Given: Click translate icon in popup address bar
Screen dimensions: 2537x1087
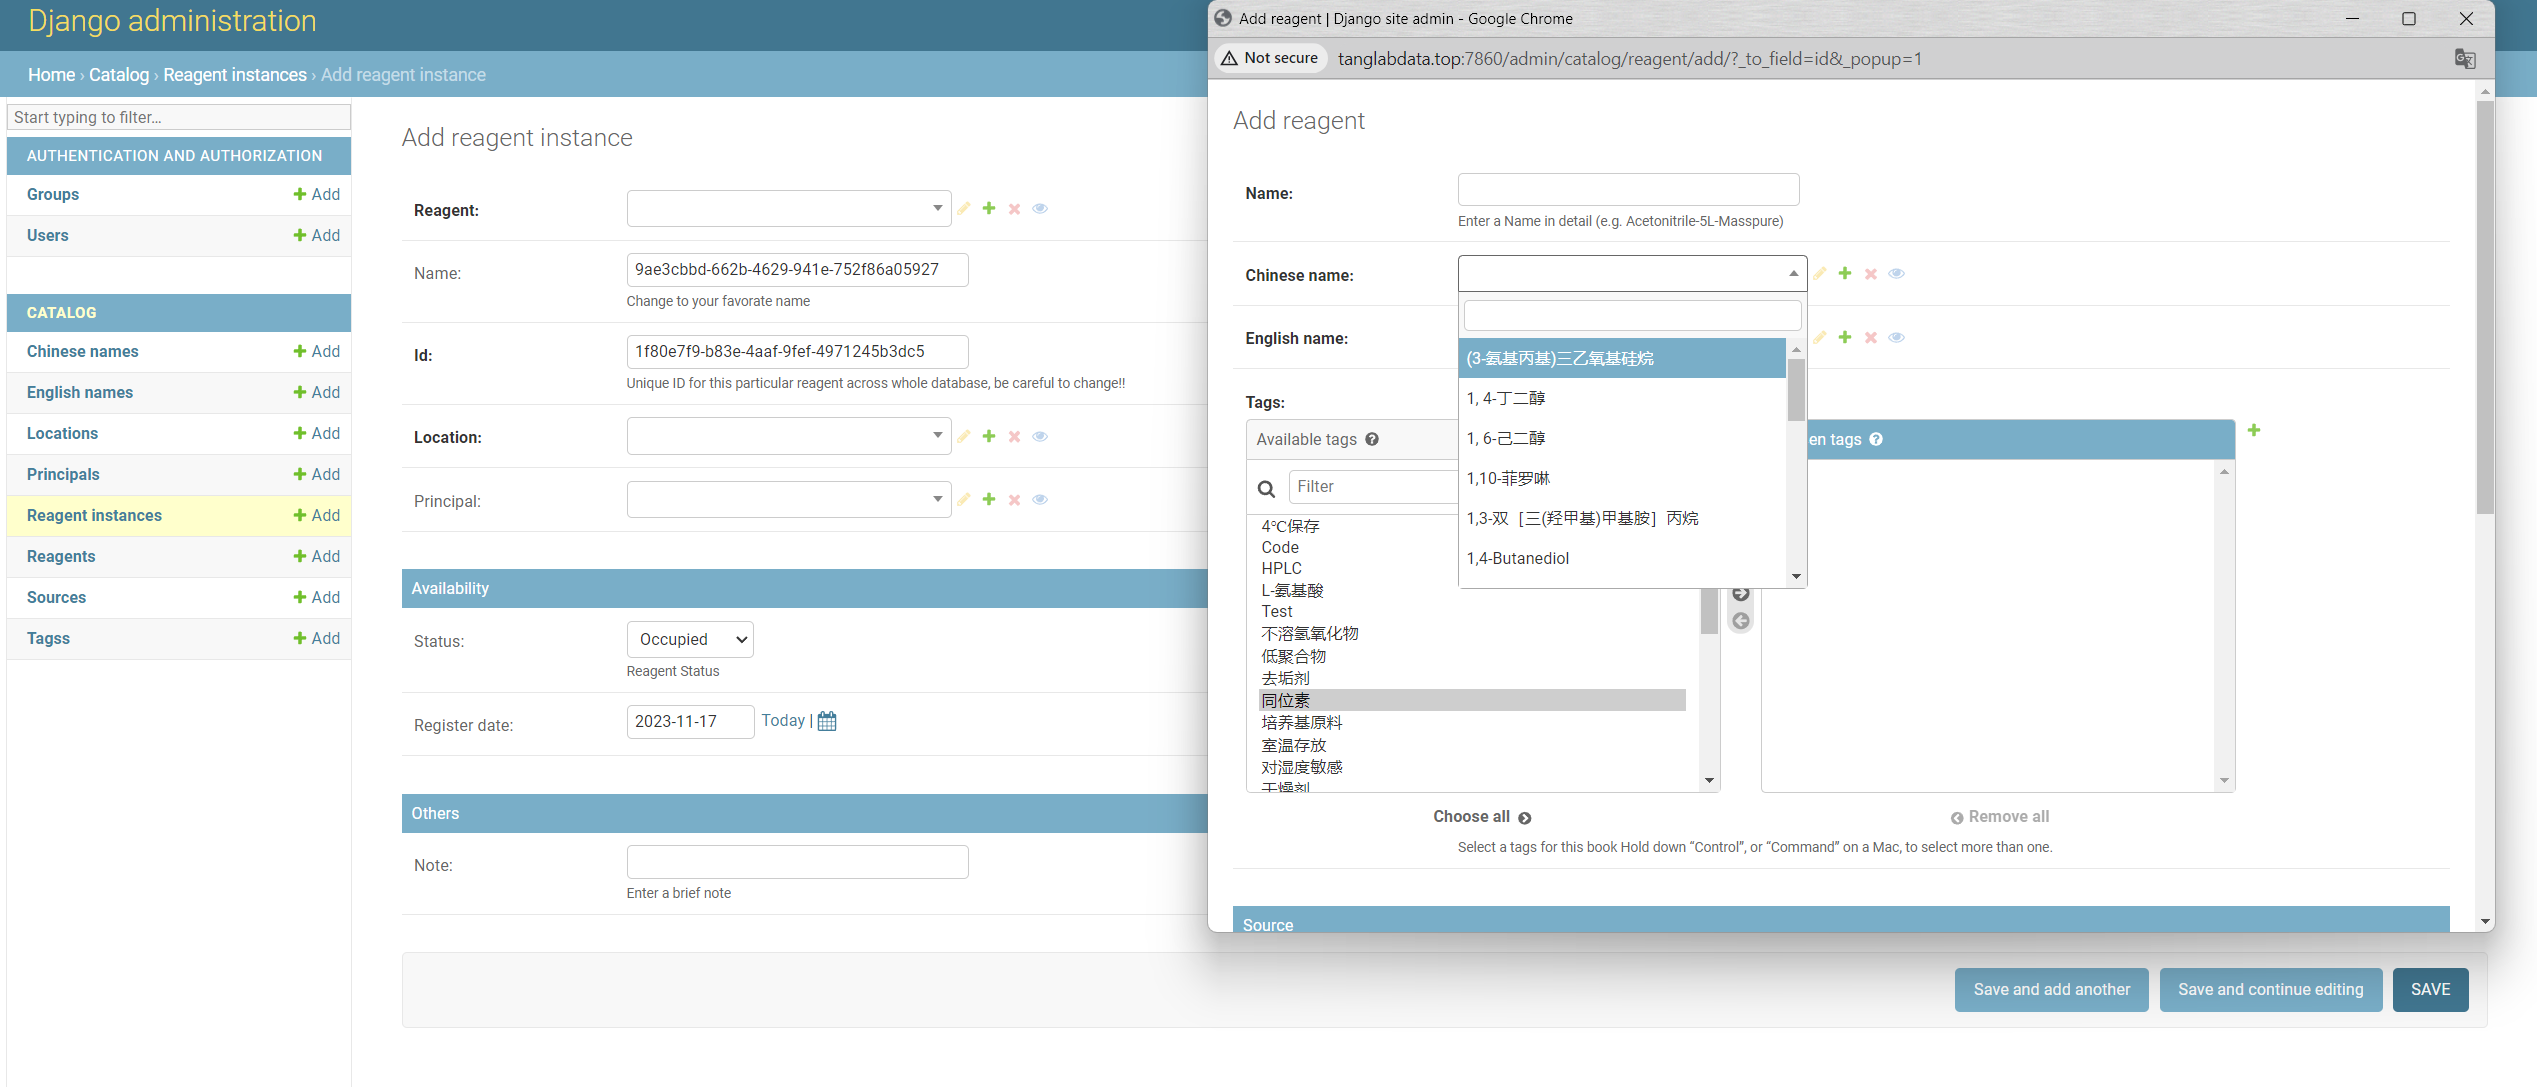Looking at the screenshot, I should [x=2465, y=59].
